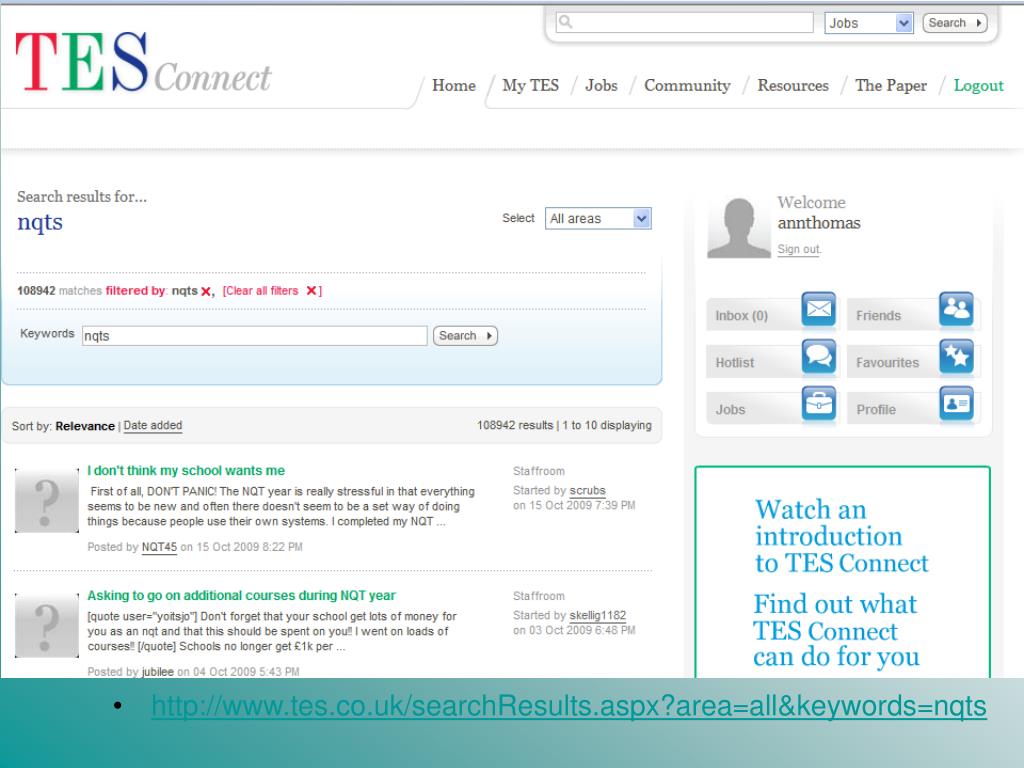Click the Favourites button label
This screenshot has width=1024, height=768.
(888, 362)
